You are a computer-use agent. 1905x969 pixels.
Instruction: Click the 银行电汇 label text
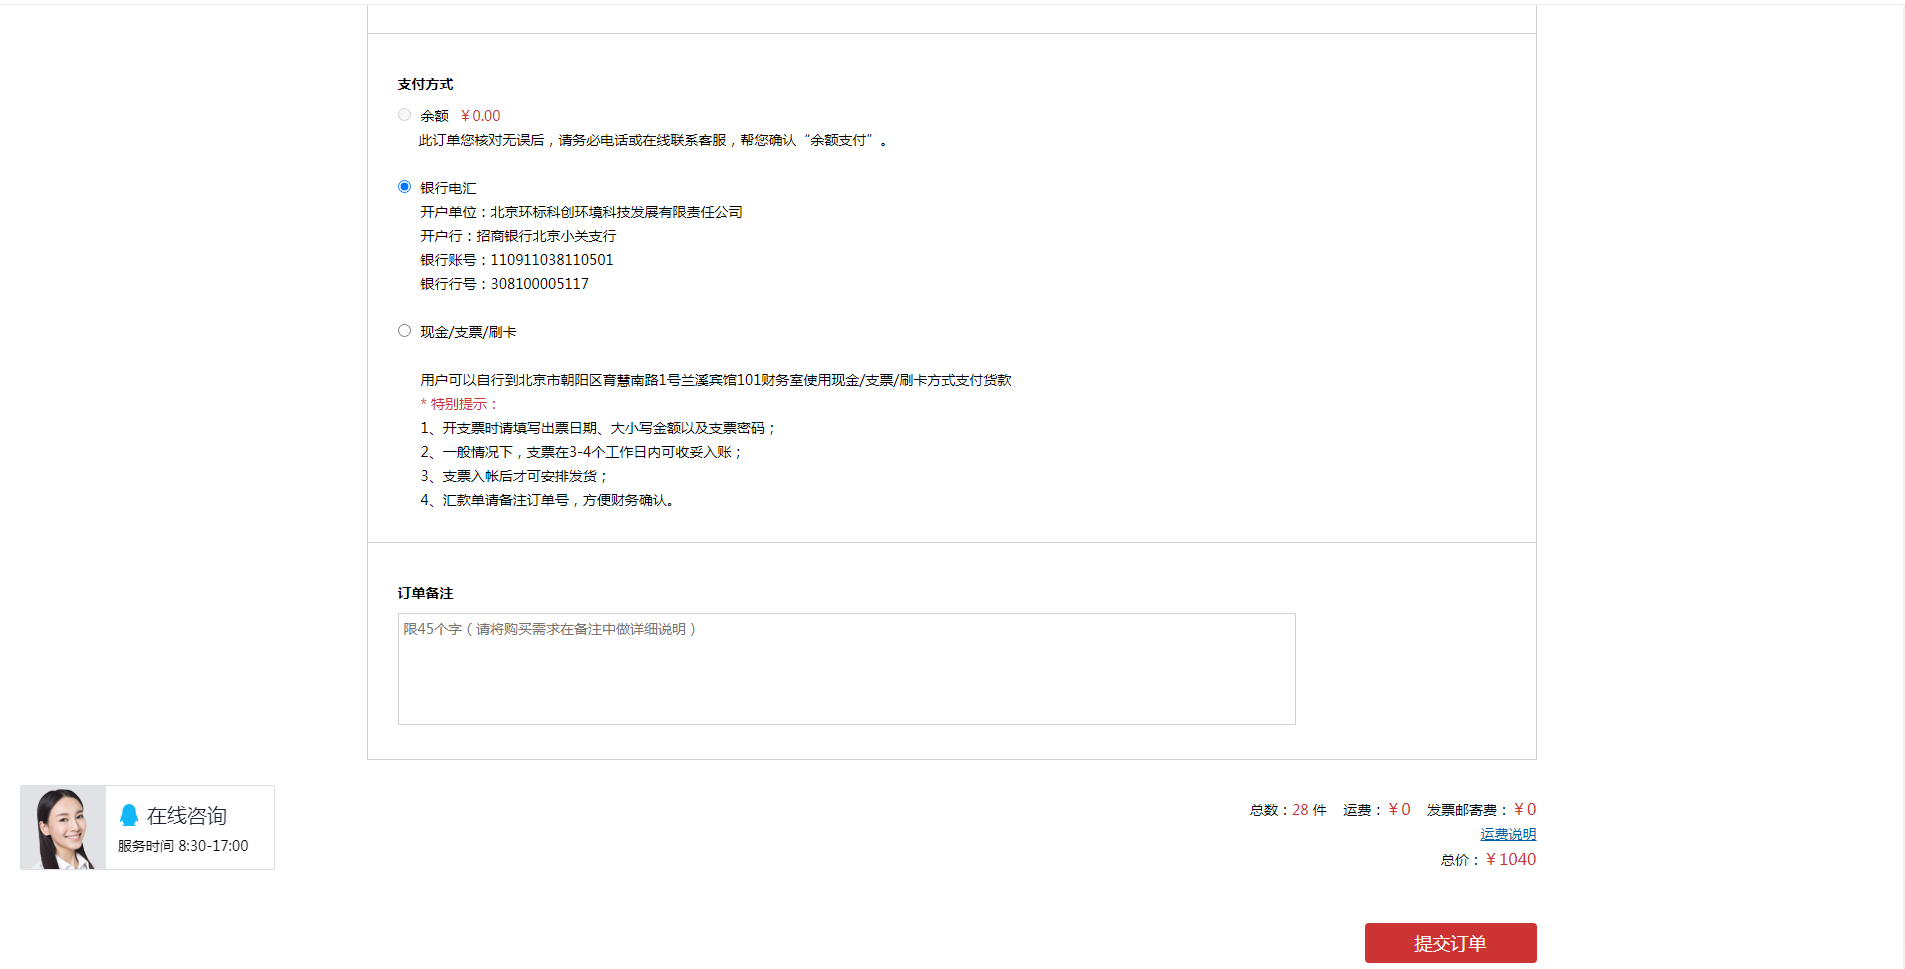tap(448, 188)
